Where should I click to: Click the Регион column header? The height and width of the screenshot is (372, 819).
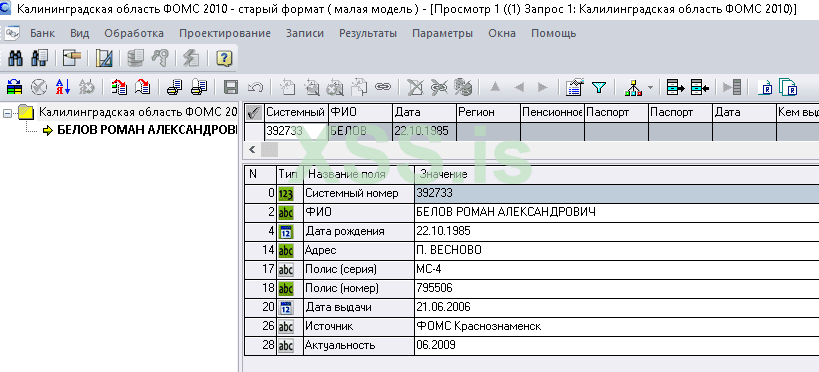coord(488,112)
